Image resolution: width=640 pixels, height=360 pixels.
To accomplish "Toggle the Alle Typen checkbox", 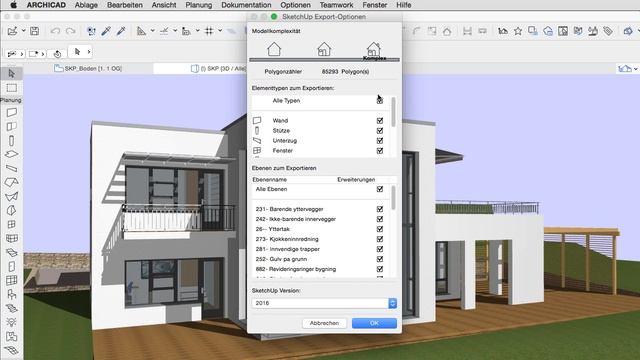I will (x=380, y=101).
